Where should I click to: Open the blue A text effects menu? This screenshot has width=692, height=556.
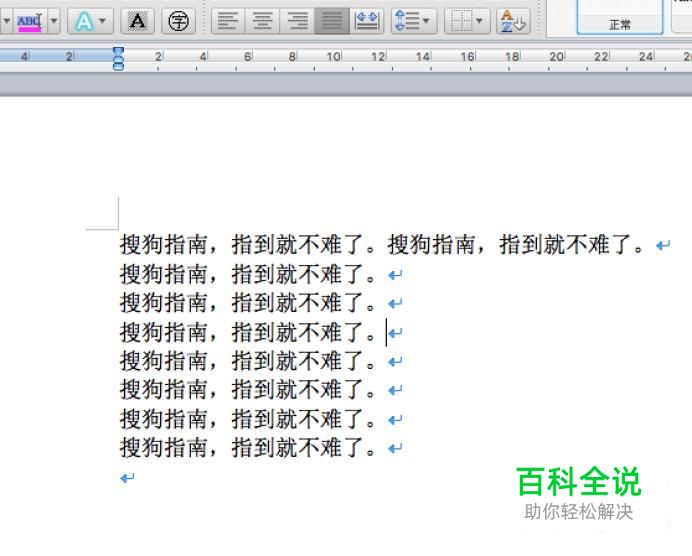90,21
